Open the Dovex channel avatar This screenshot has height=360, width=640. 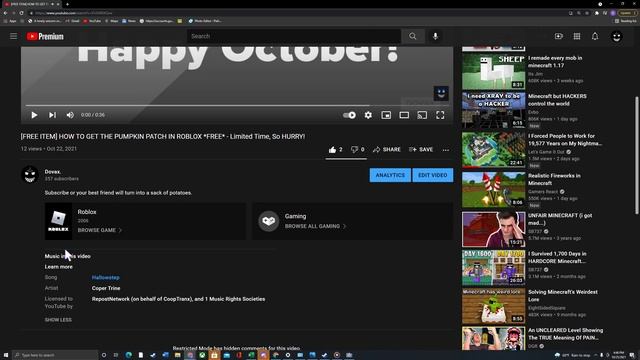(30, 175)
